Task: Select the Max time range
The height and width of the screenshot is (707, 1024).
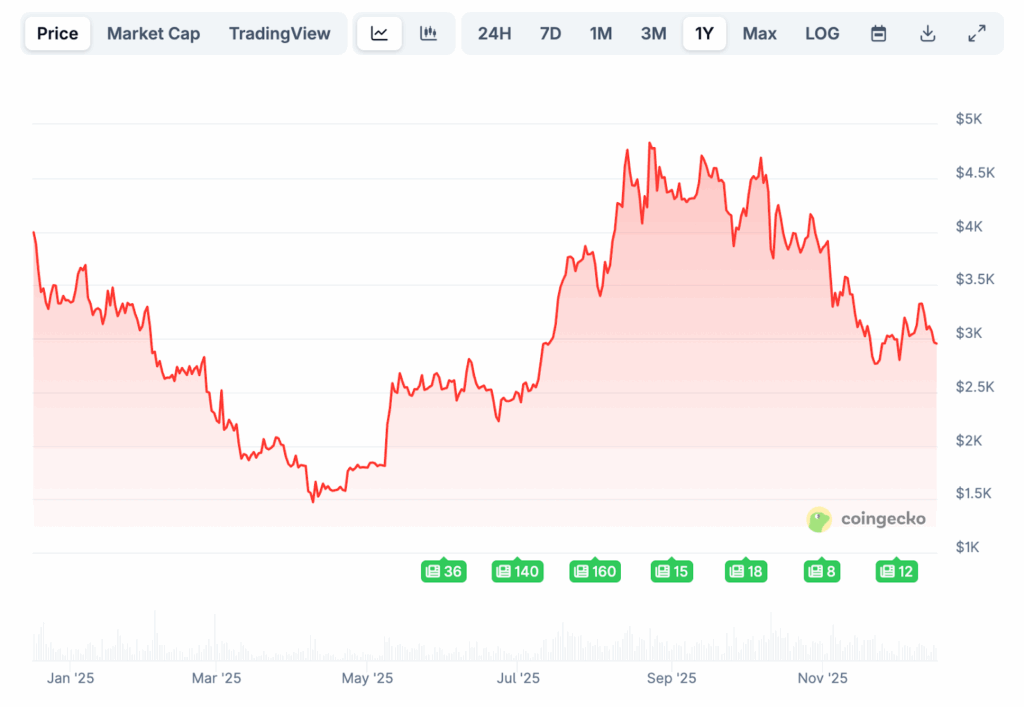Action: tap(759, 33)
